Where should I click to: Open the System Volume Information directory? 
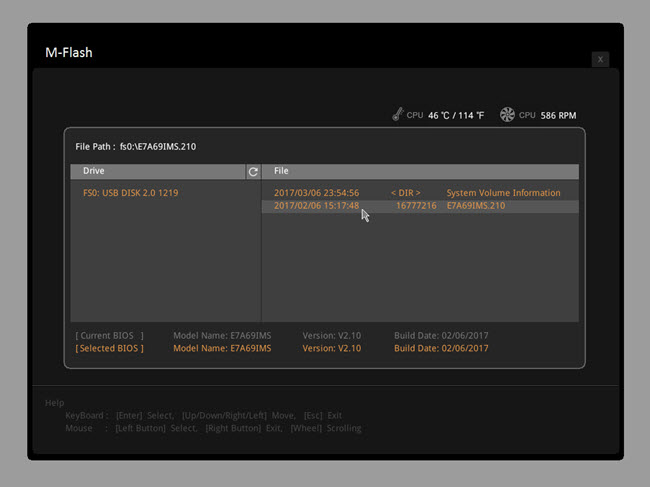coord(503,193)
